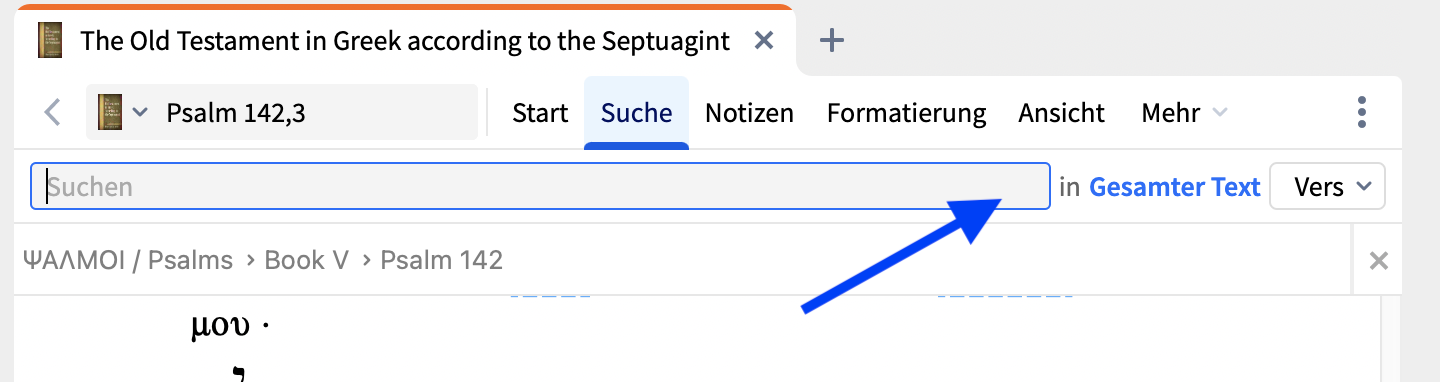The height and width of the screenshot is (382, 1440).
Task: Expand the Mehr menu
Action: (x=1184, y=113)
